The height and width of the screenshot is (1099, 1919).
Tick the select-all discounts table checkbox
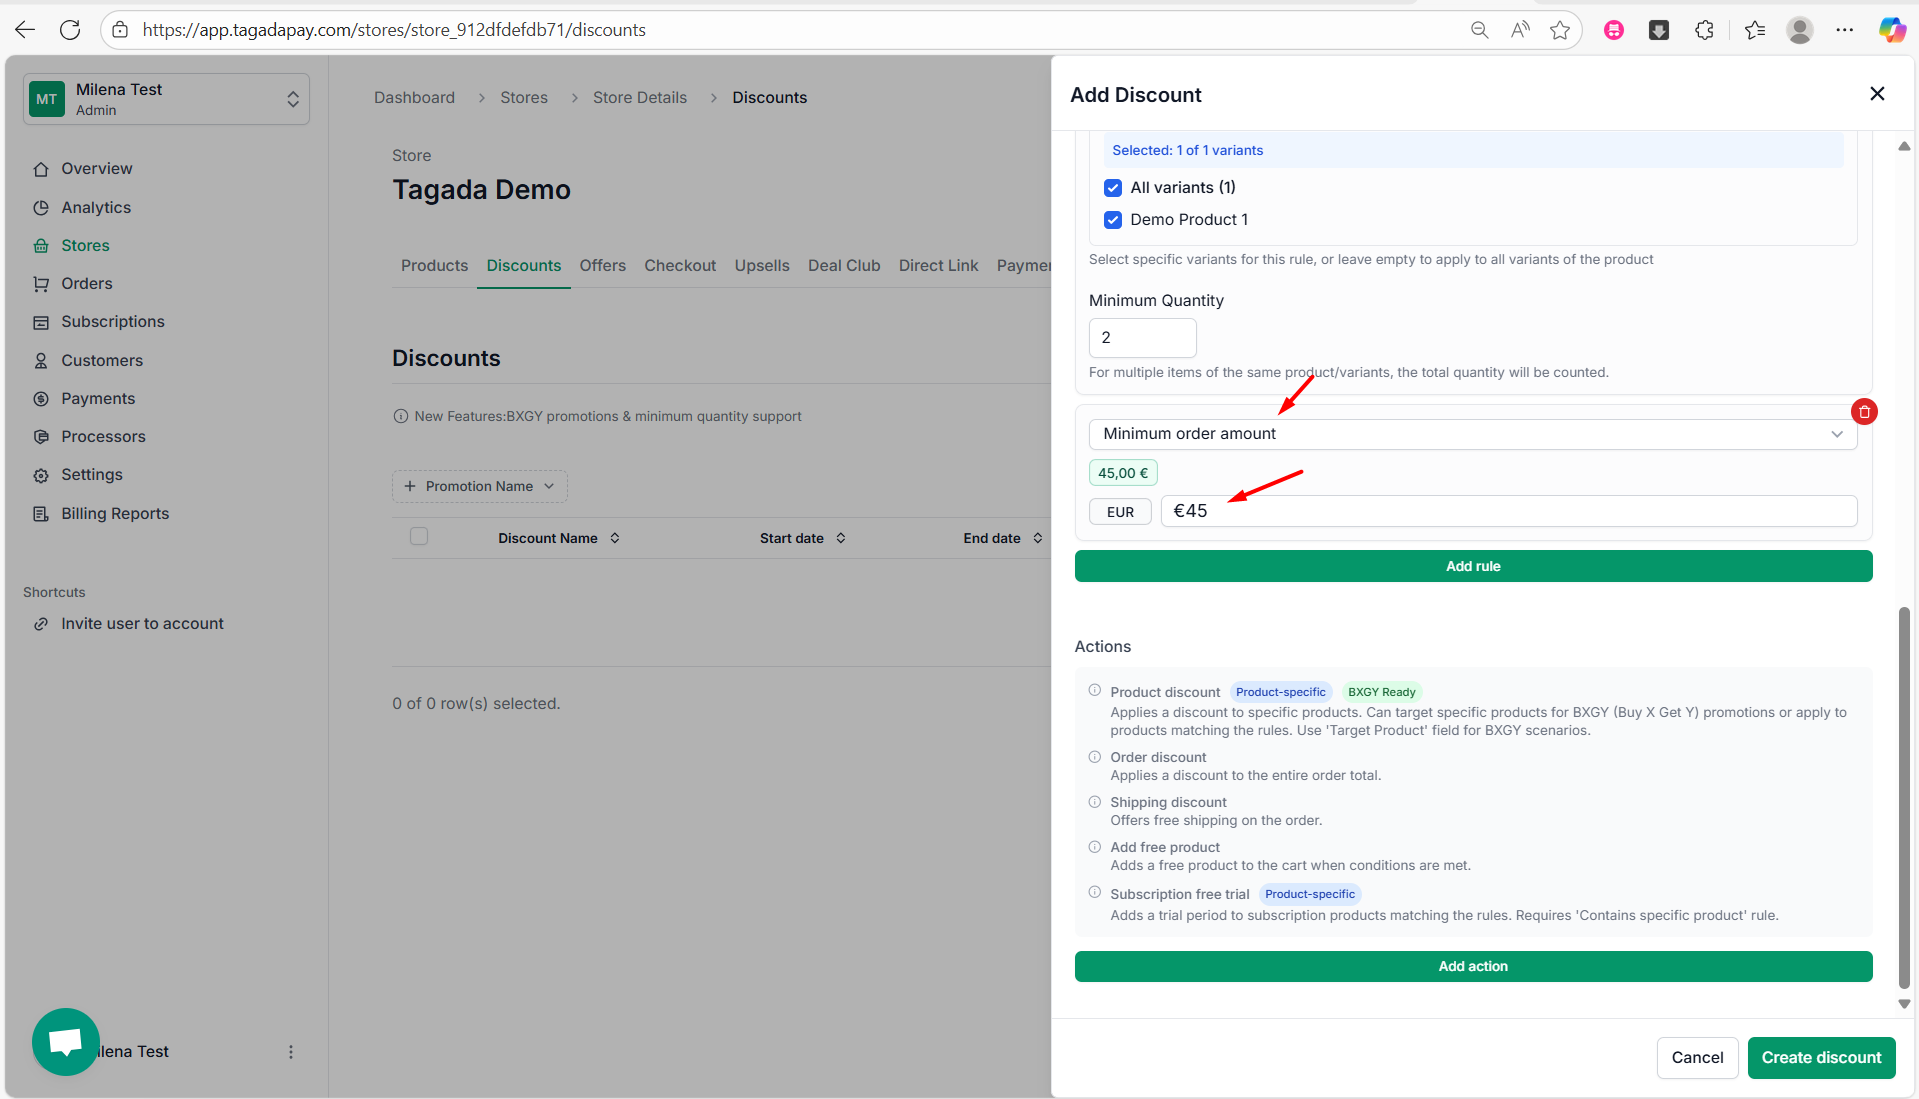[x=419, y=537]
